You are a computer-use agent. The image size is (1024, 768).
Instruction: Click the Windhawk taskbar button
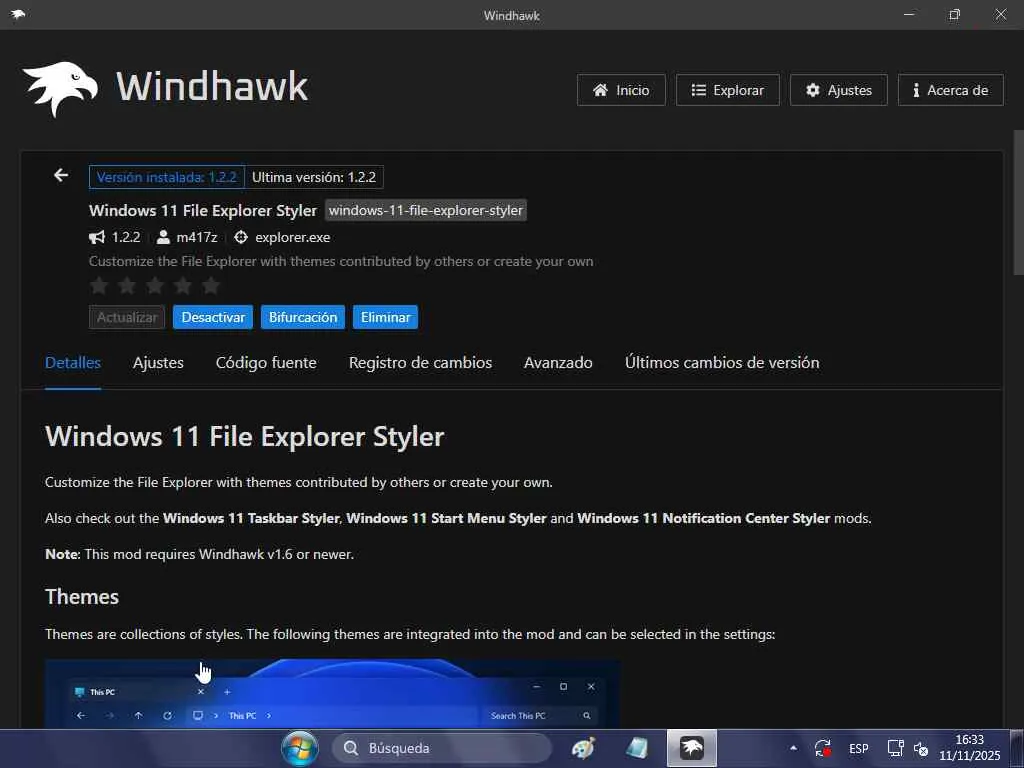pyautogui.click(x=692, y=748)
